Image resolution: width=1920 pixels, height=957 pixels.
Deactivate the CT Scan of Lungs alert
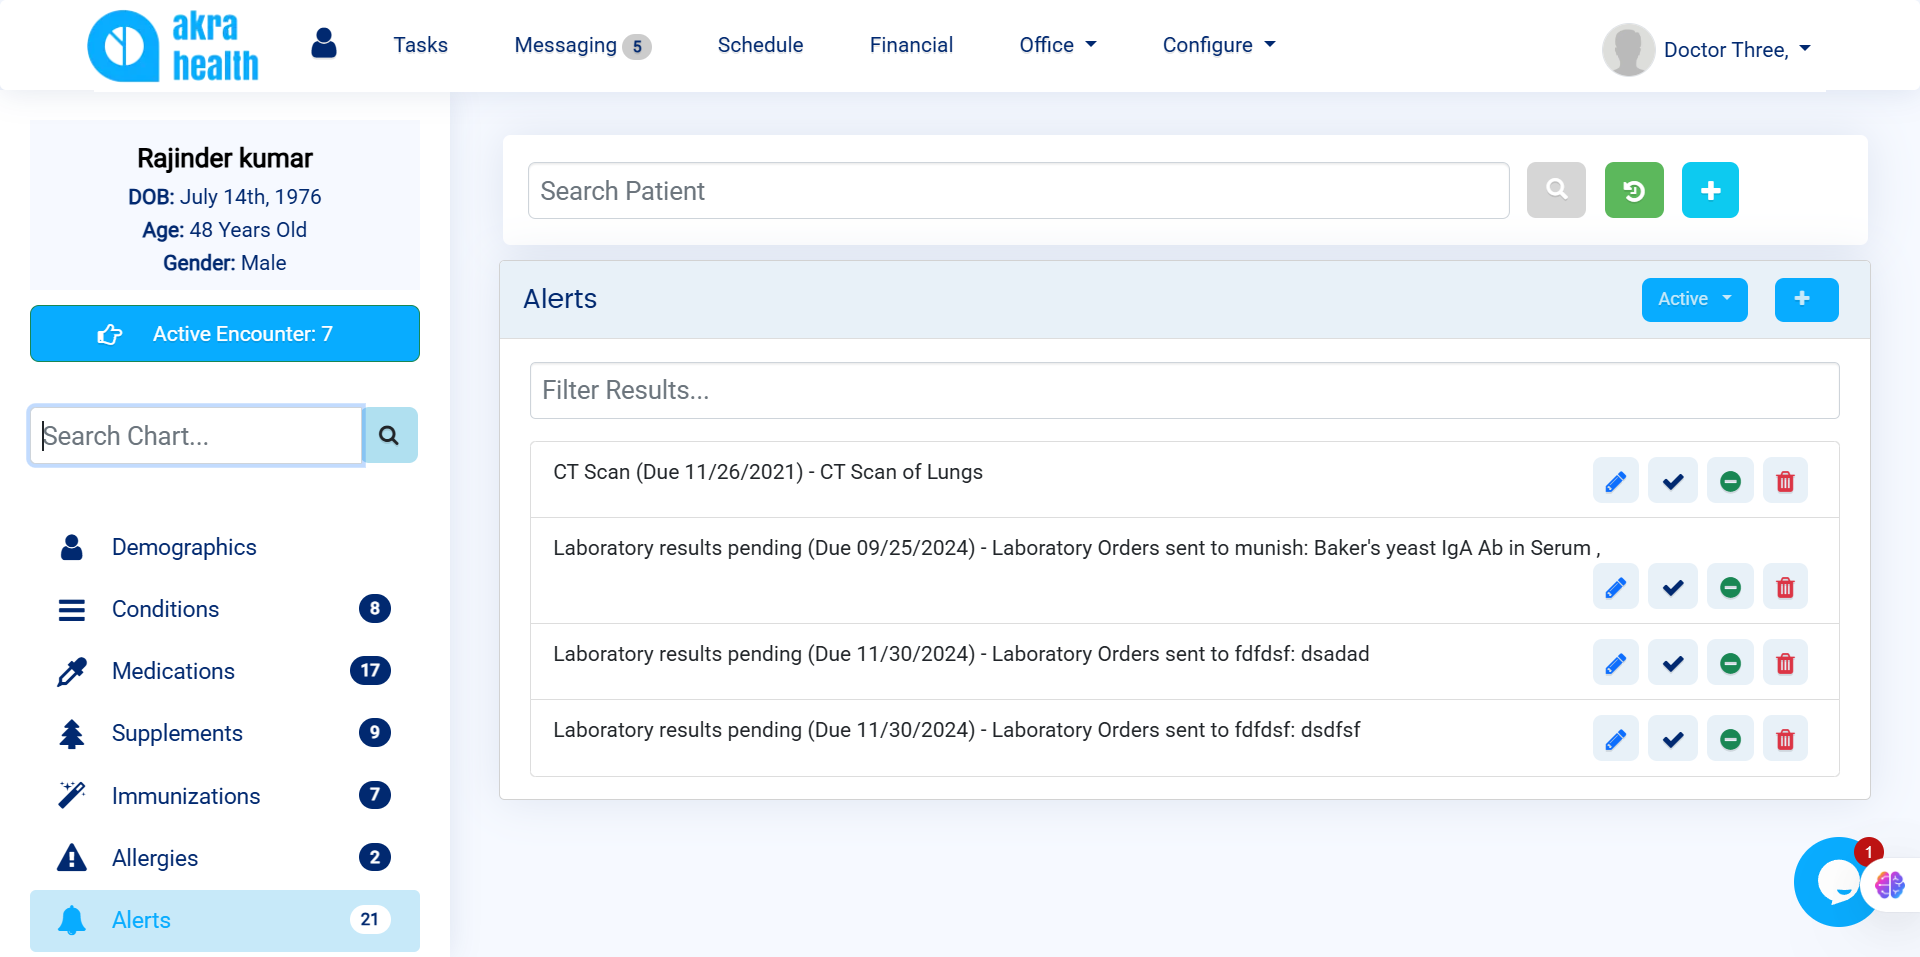[1730, 482]
